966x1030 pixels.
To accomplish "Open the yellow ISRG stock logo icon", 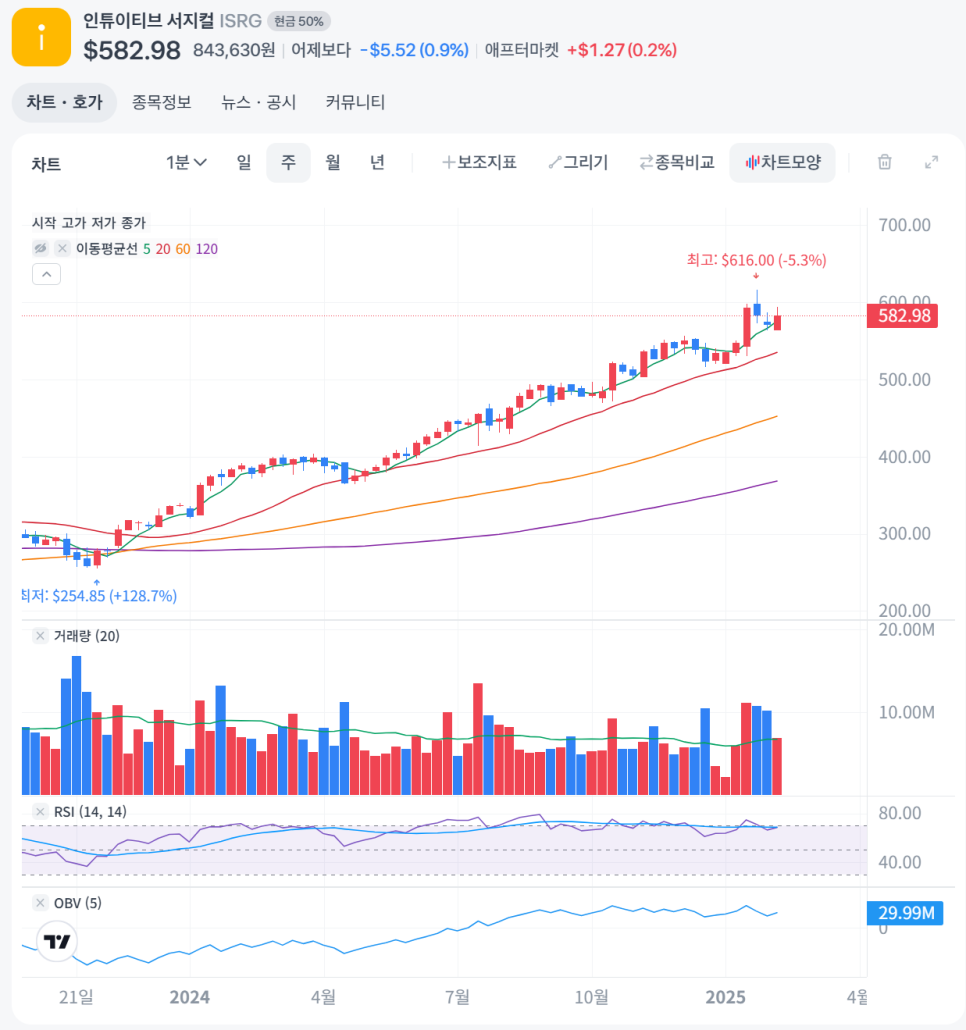I will click(41, 37).
